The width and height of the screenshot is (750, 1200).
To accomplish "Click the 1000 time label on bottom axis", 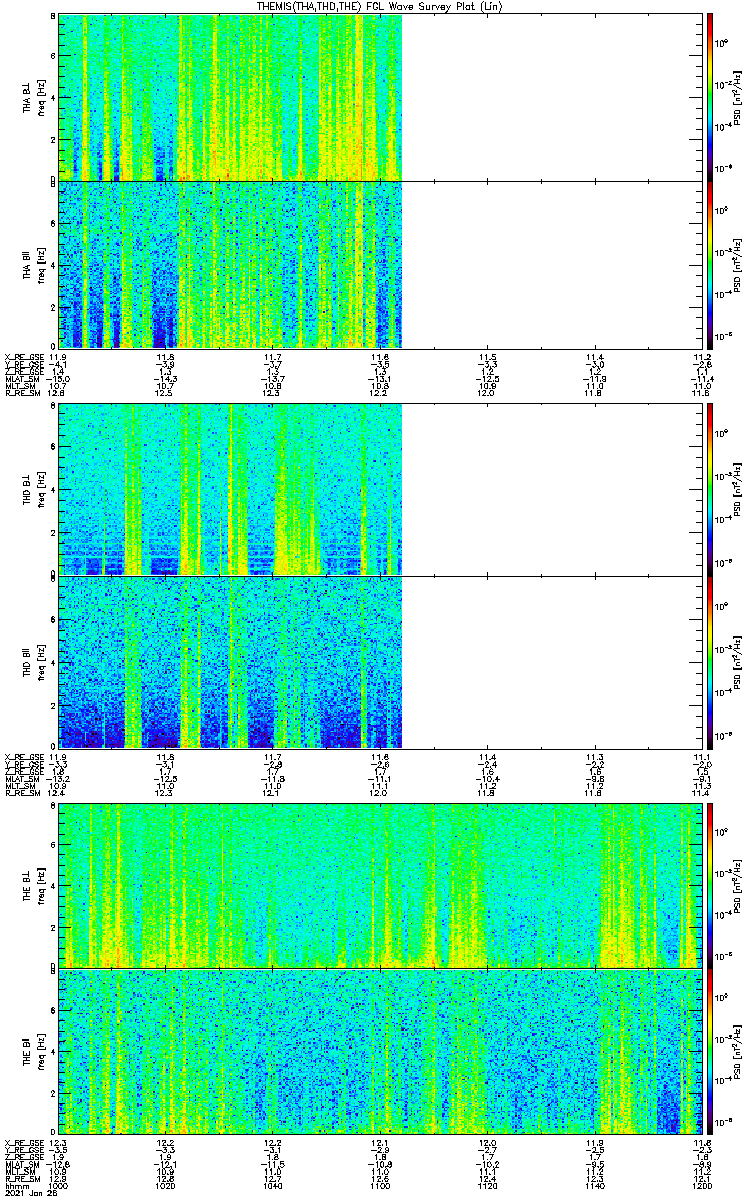I will [59, 1185].
